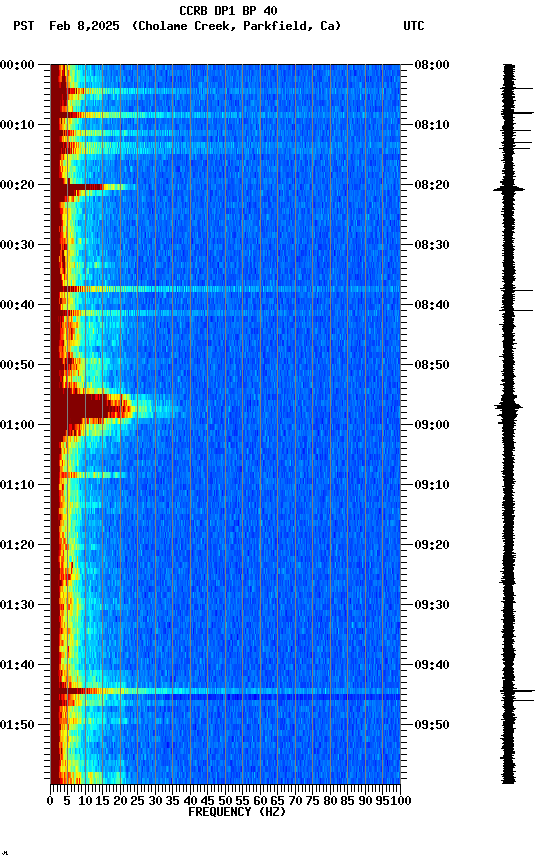552x864 pixels.
Task: Click the 01:00 PST time label
Action: tap(17, 425)
